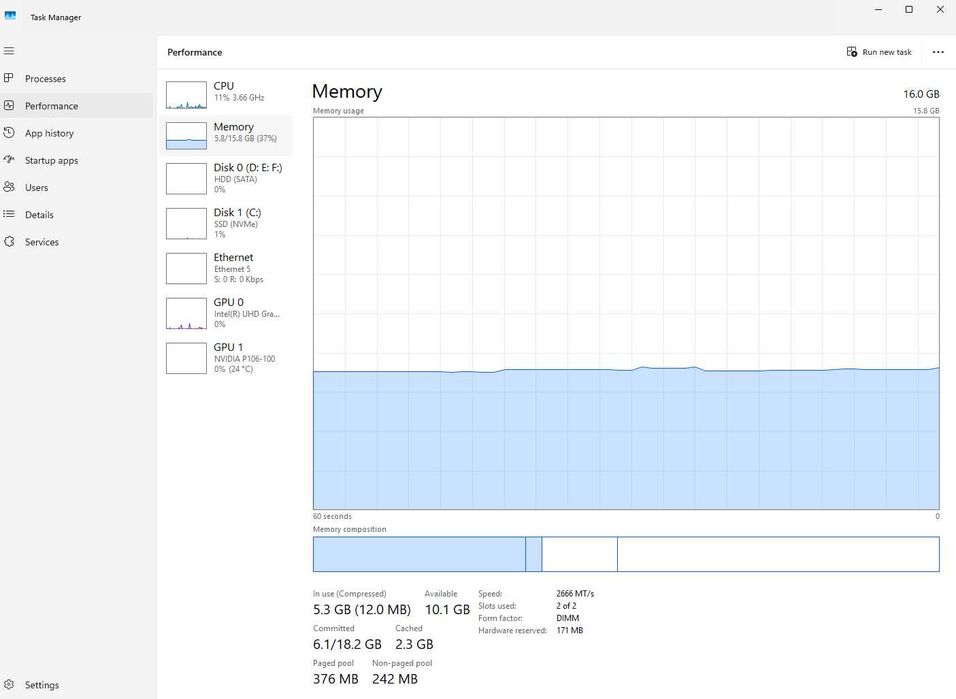
Task: Click the Ethernet resource label
Action: pos(233,257)
